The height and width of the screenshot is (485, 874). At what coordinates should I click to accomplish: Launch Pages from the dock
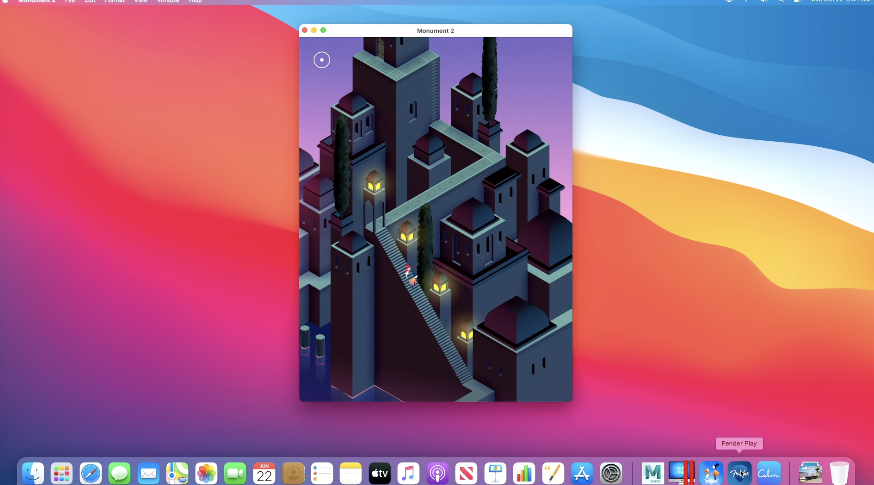553,473
